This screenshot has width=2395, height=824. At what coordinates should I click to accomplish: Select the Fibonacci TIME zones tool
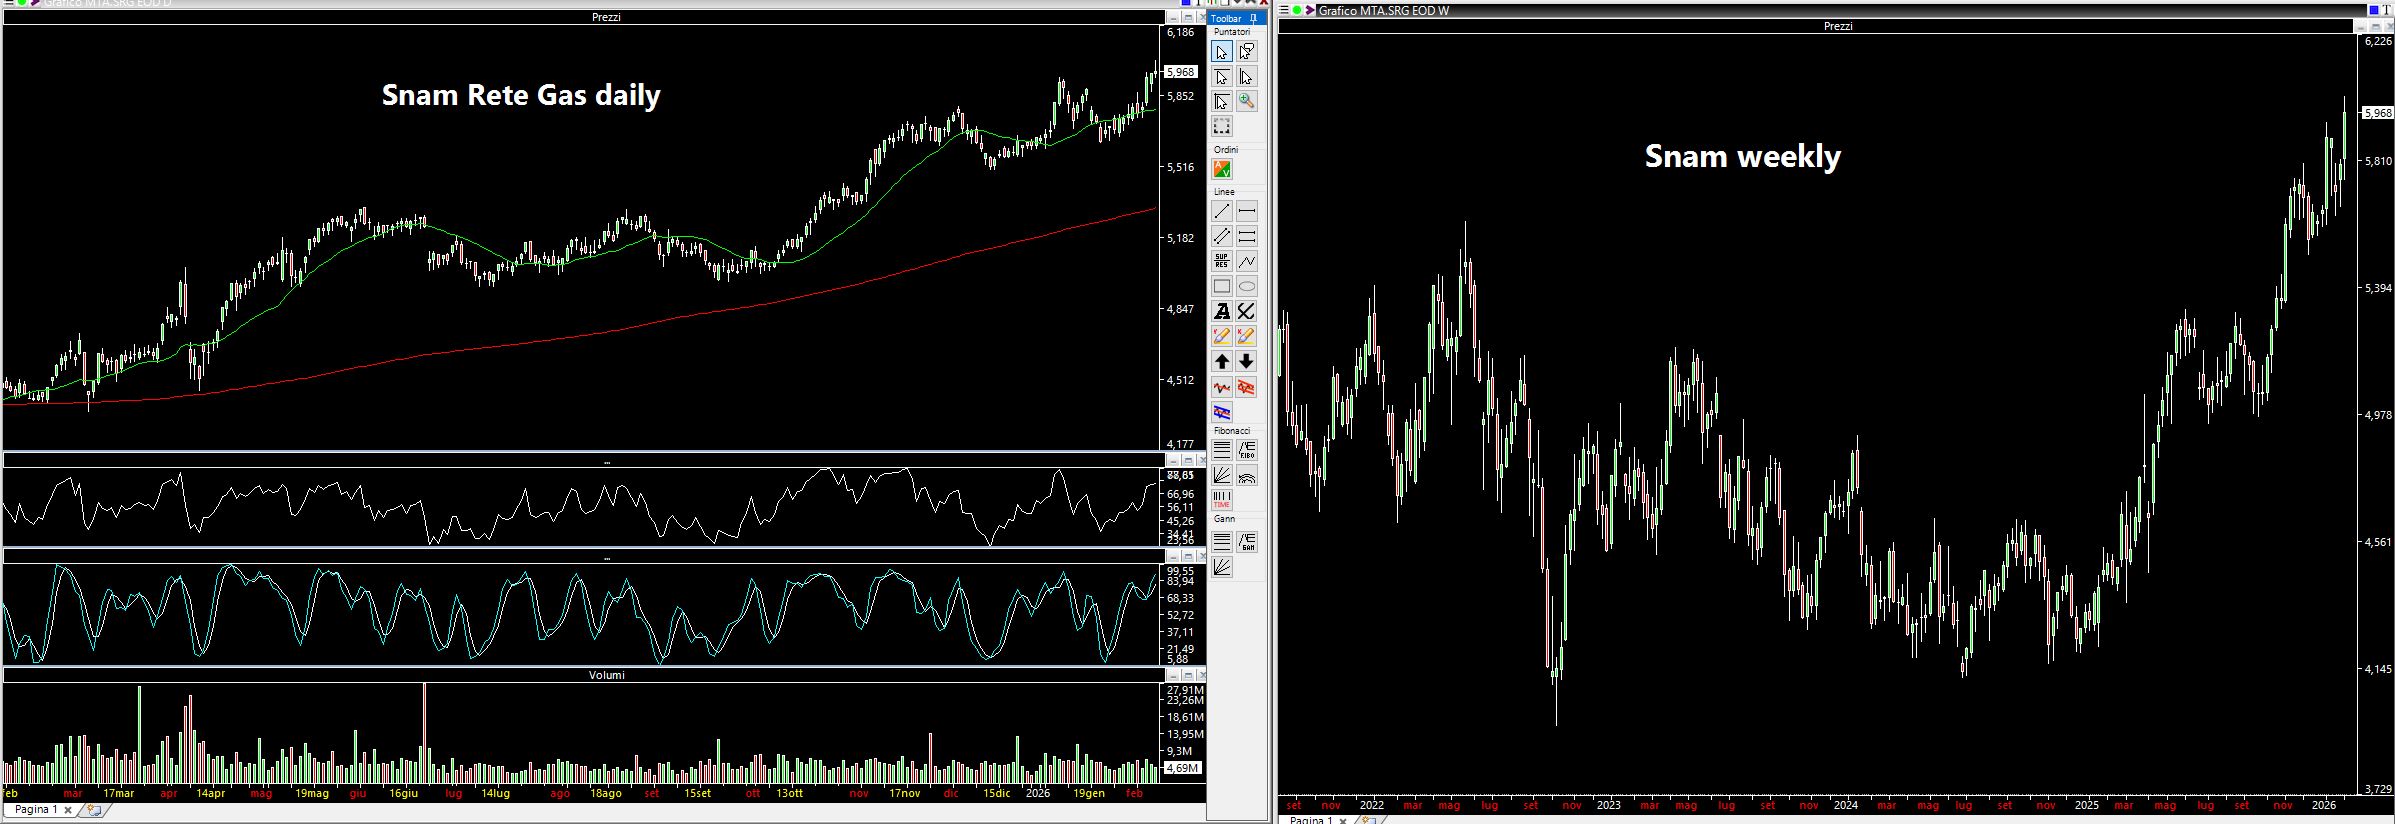(x=1221, y=500)
